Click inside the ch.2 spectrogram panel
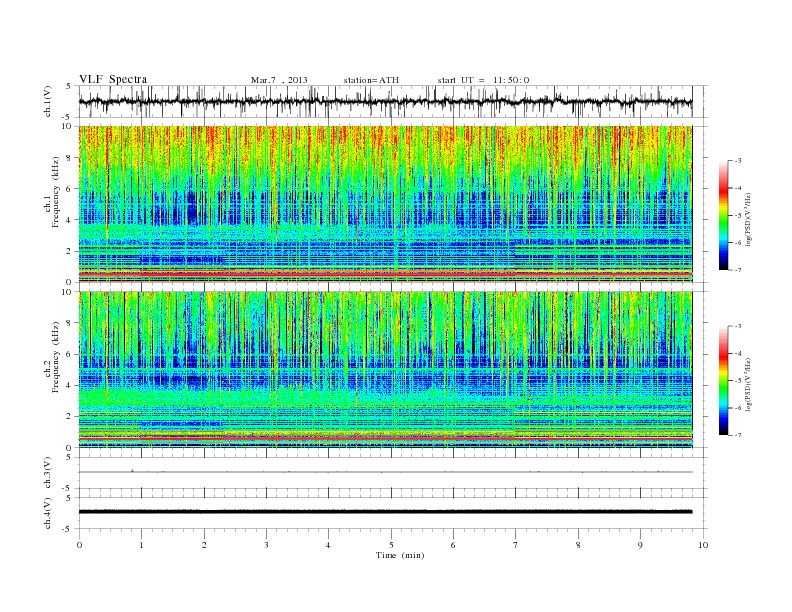Image resolution: width=792 pixels, height=612 pixels. coord(385,370)
